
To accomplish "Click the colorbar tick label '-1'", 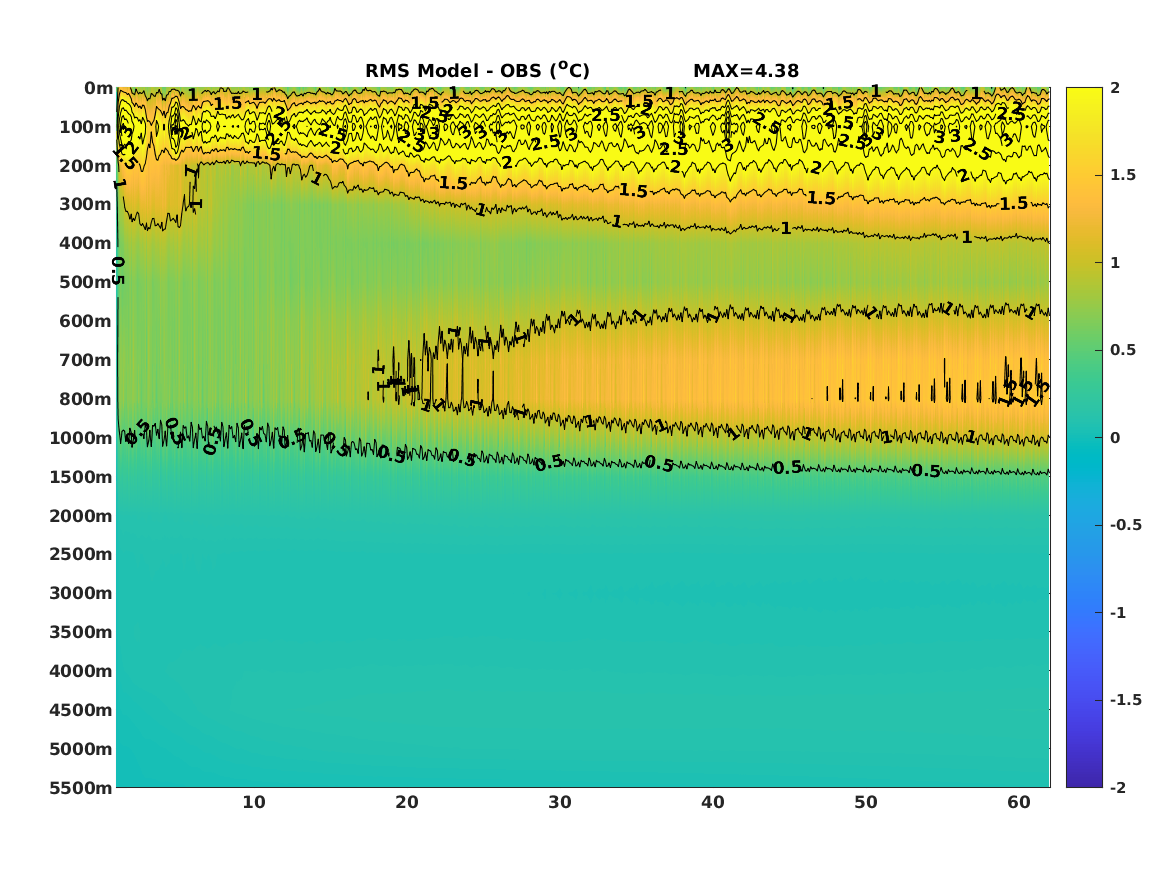I will (x=1118, y=613).
